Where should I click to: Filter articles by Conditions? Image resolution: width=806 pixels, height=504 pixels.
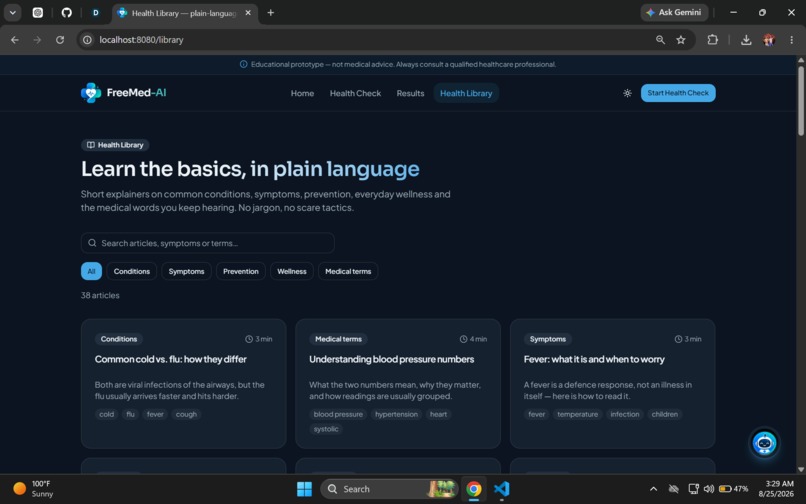(x=132, y=271)
